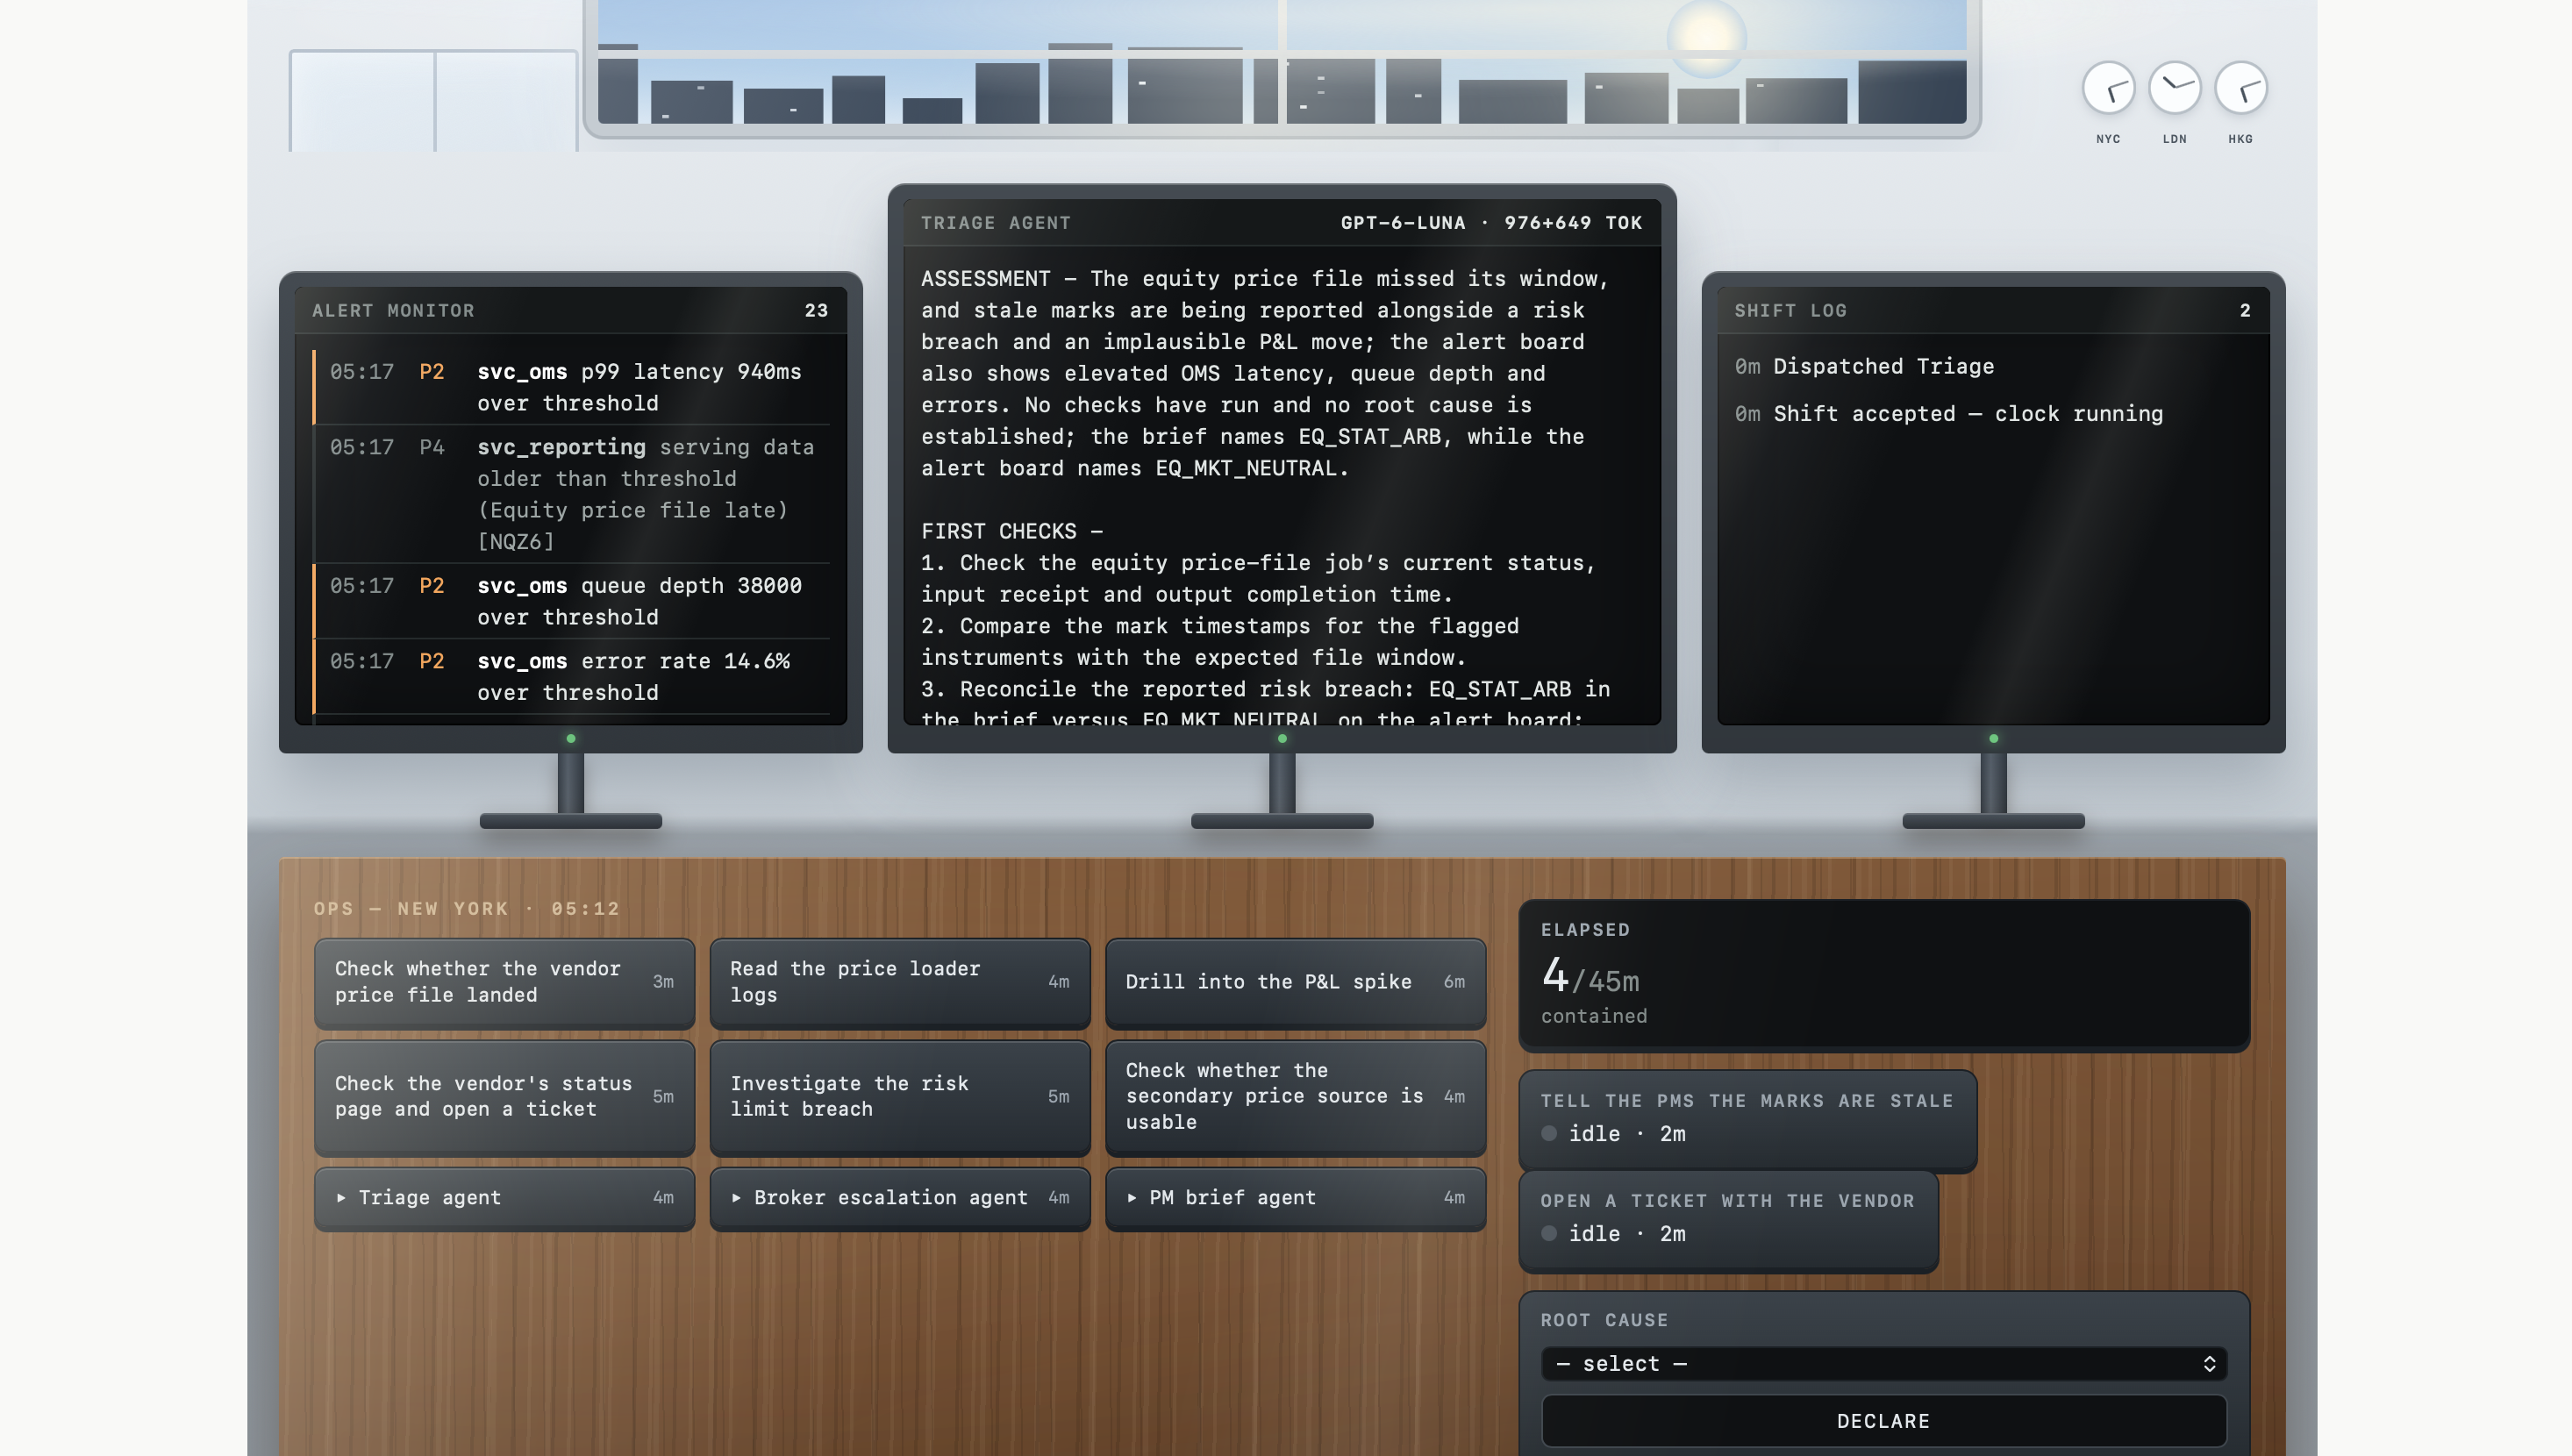Click 'Check whether the secondary price source is usable'

(1295, 1096)
